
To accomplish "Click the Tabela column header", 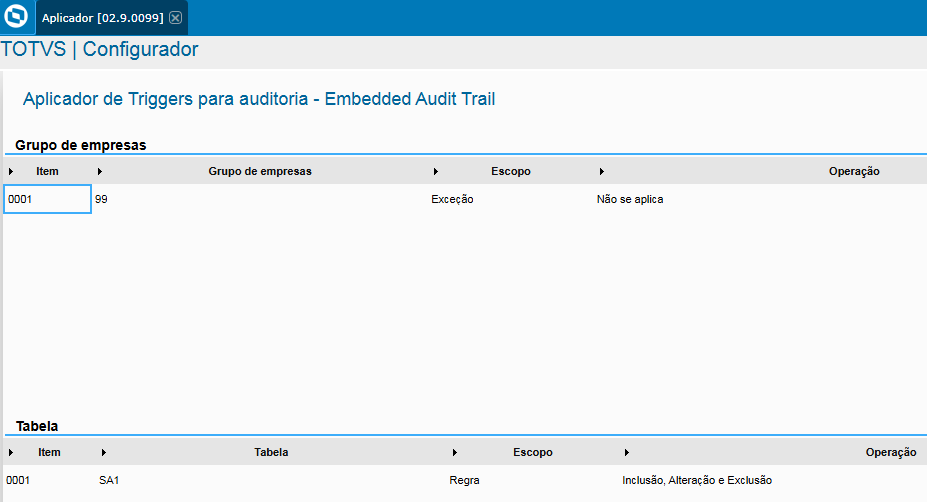I will [271, 452].
